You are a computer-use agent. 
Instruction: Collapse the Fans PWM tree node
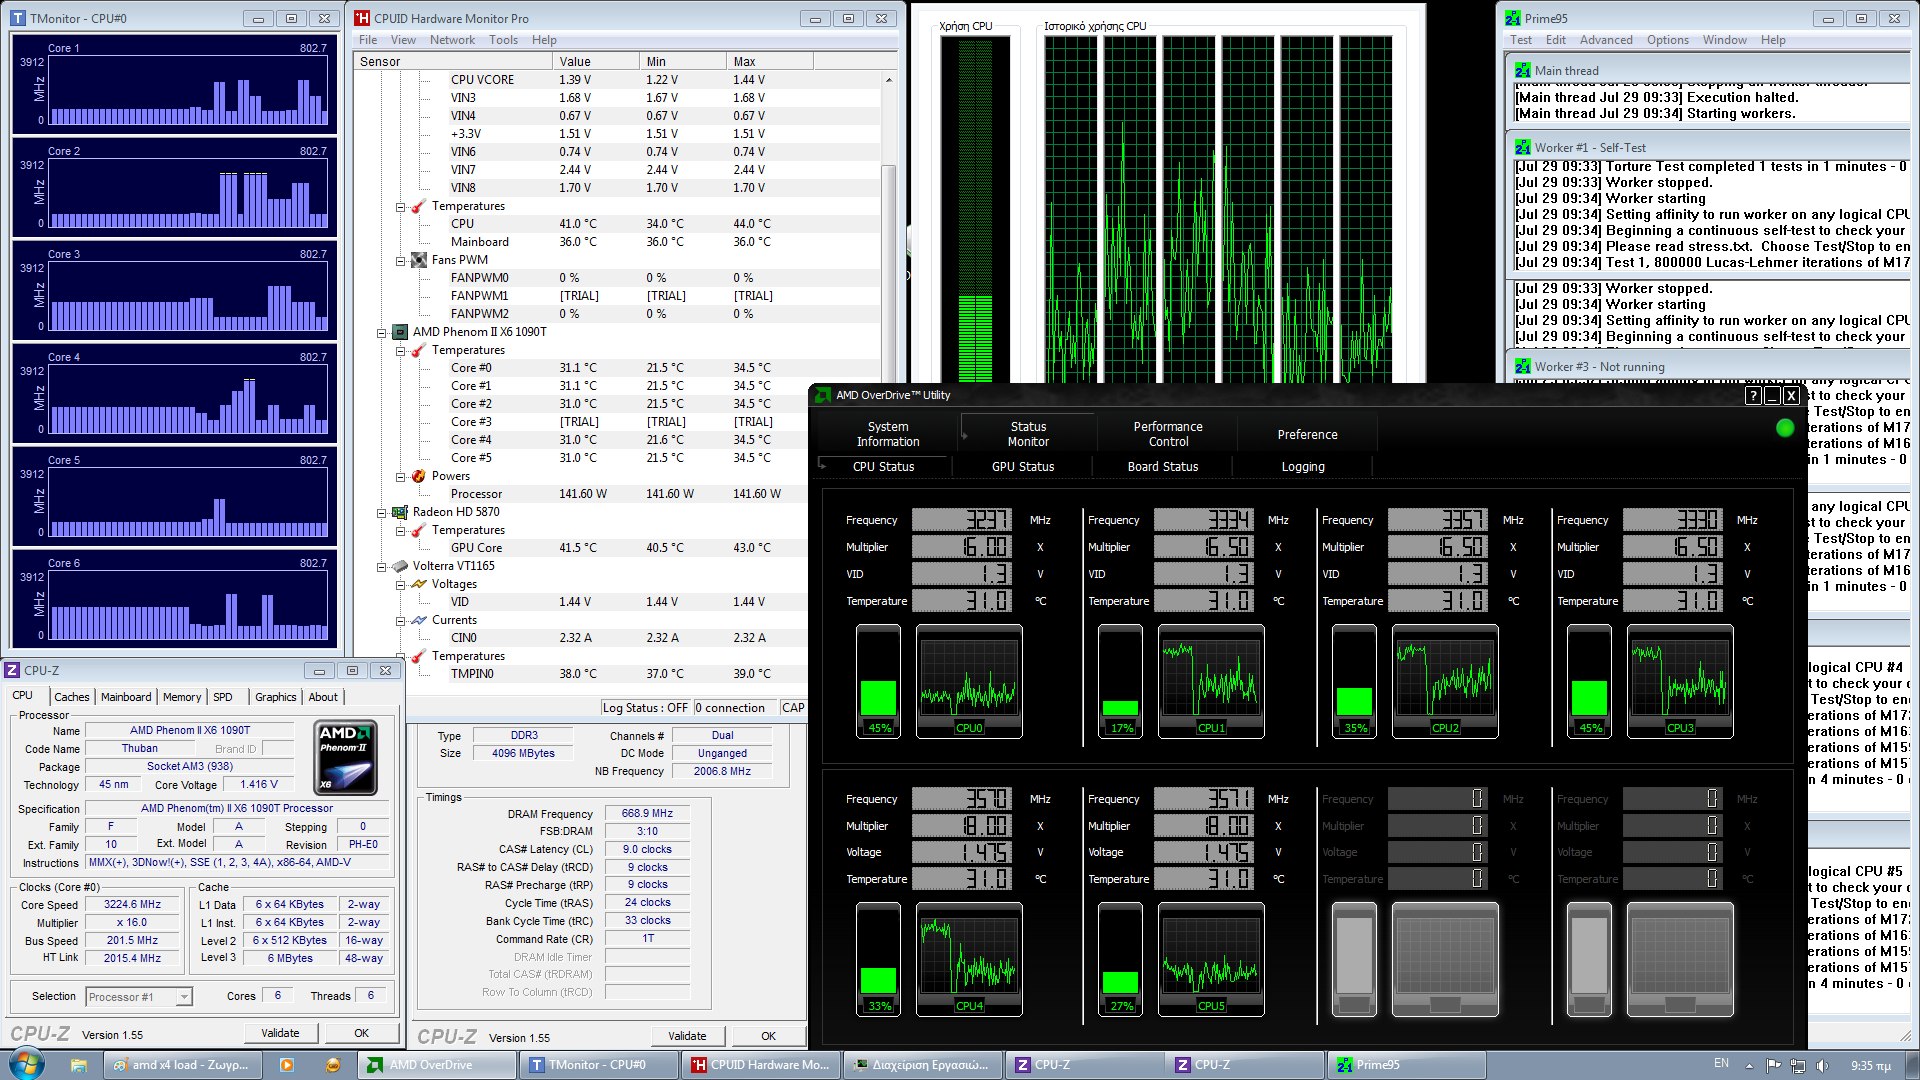(x=400, y=260)
